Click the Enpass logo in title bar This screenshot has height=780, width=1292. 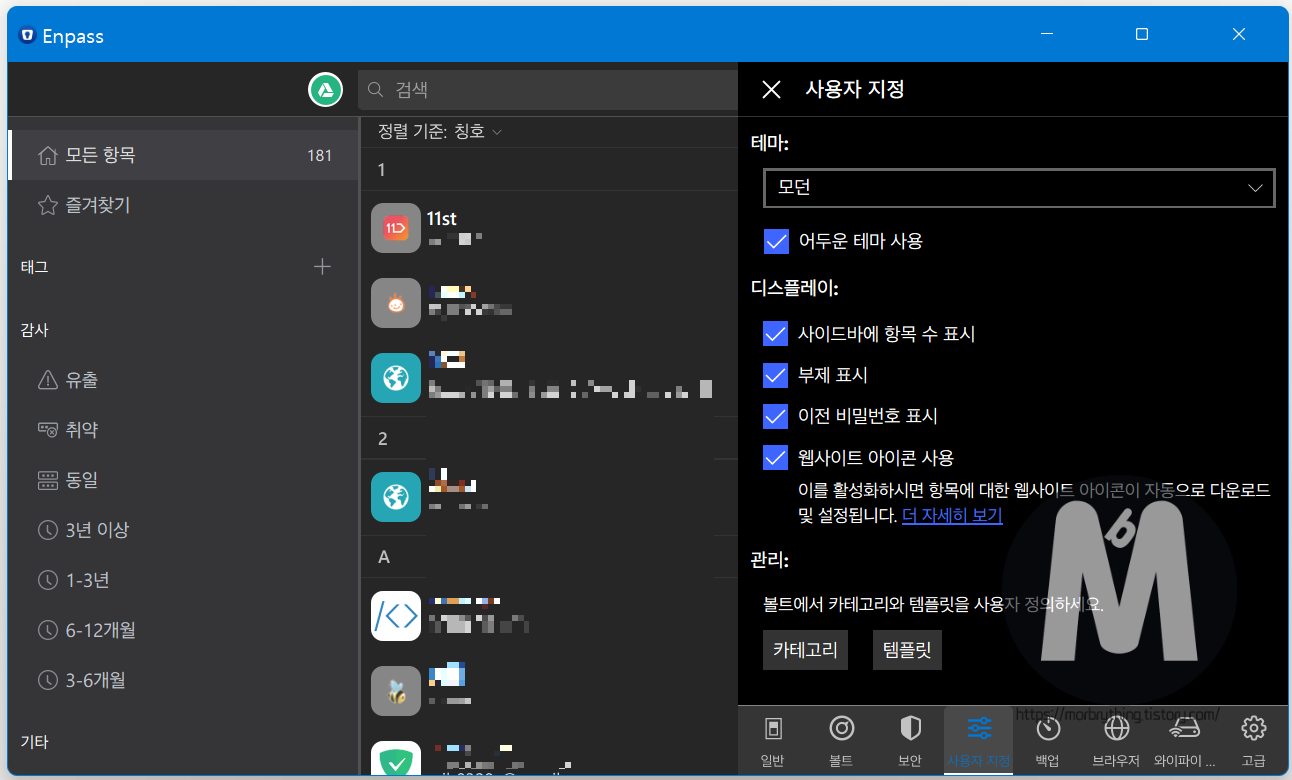[x=28, y=36]
